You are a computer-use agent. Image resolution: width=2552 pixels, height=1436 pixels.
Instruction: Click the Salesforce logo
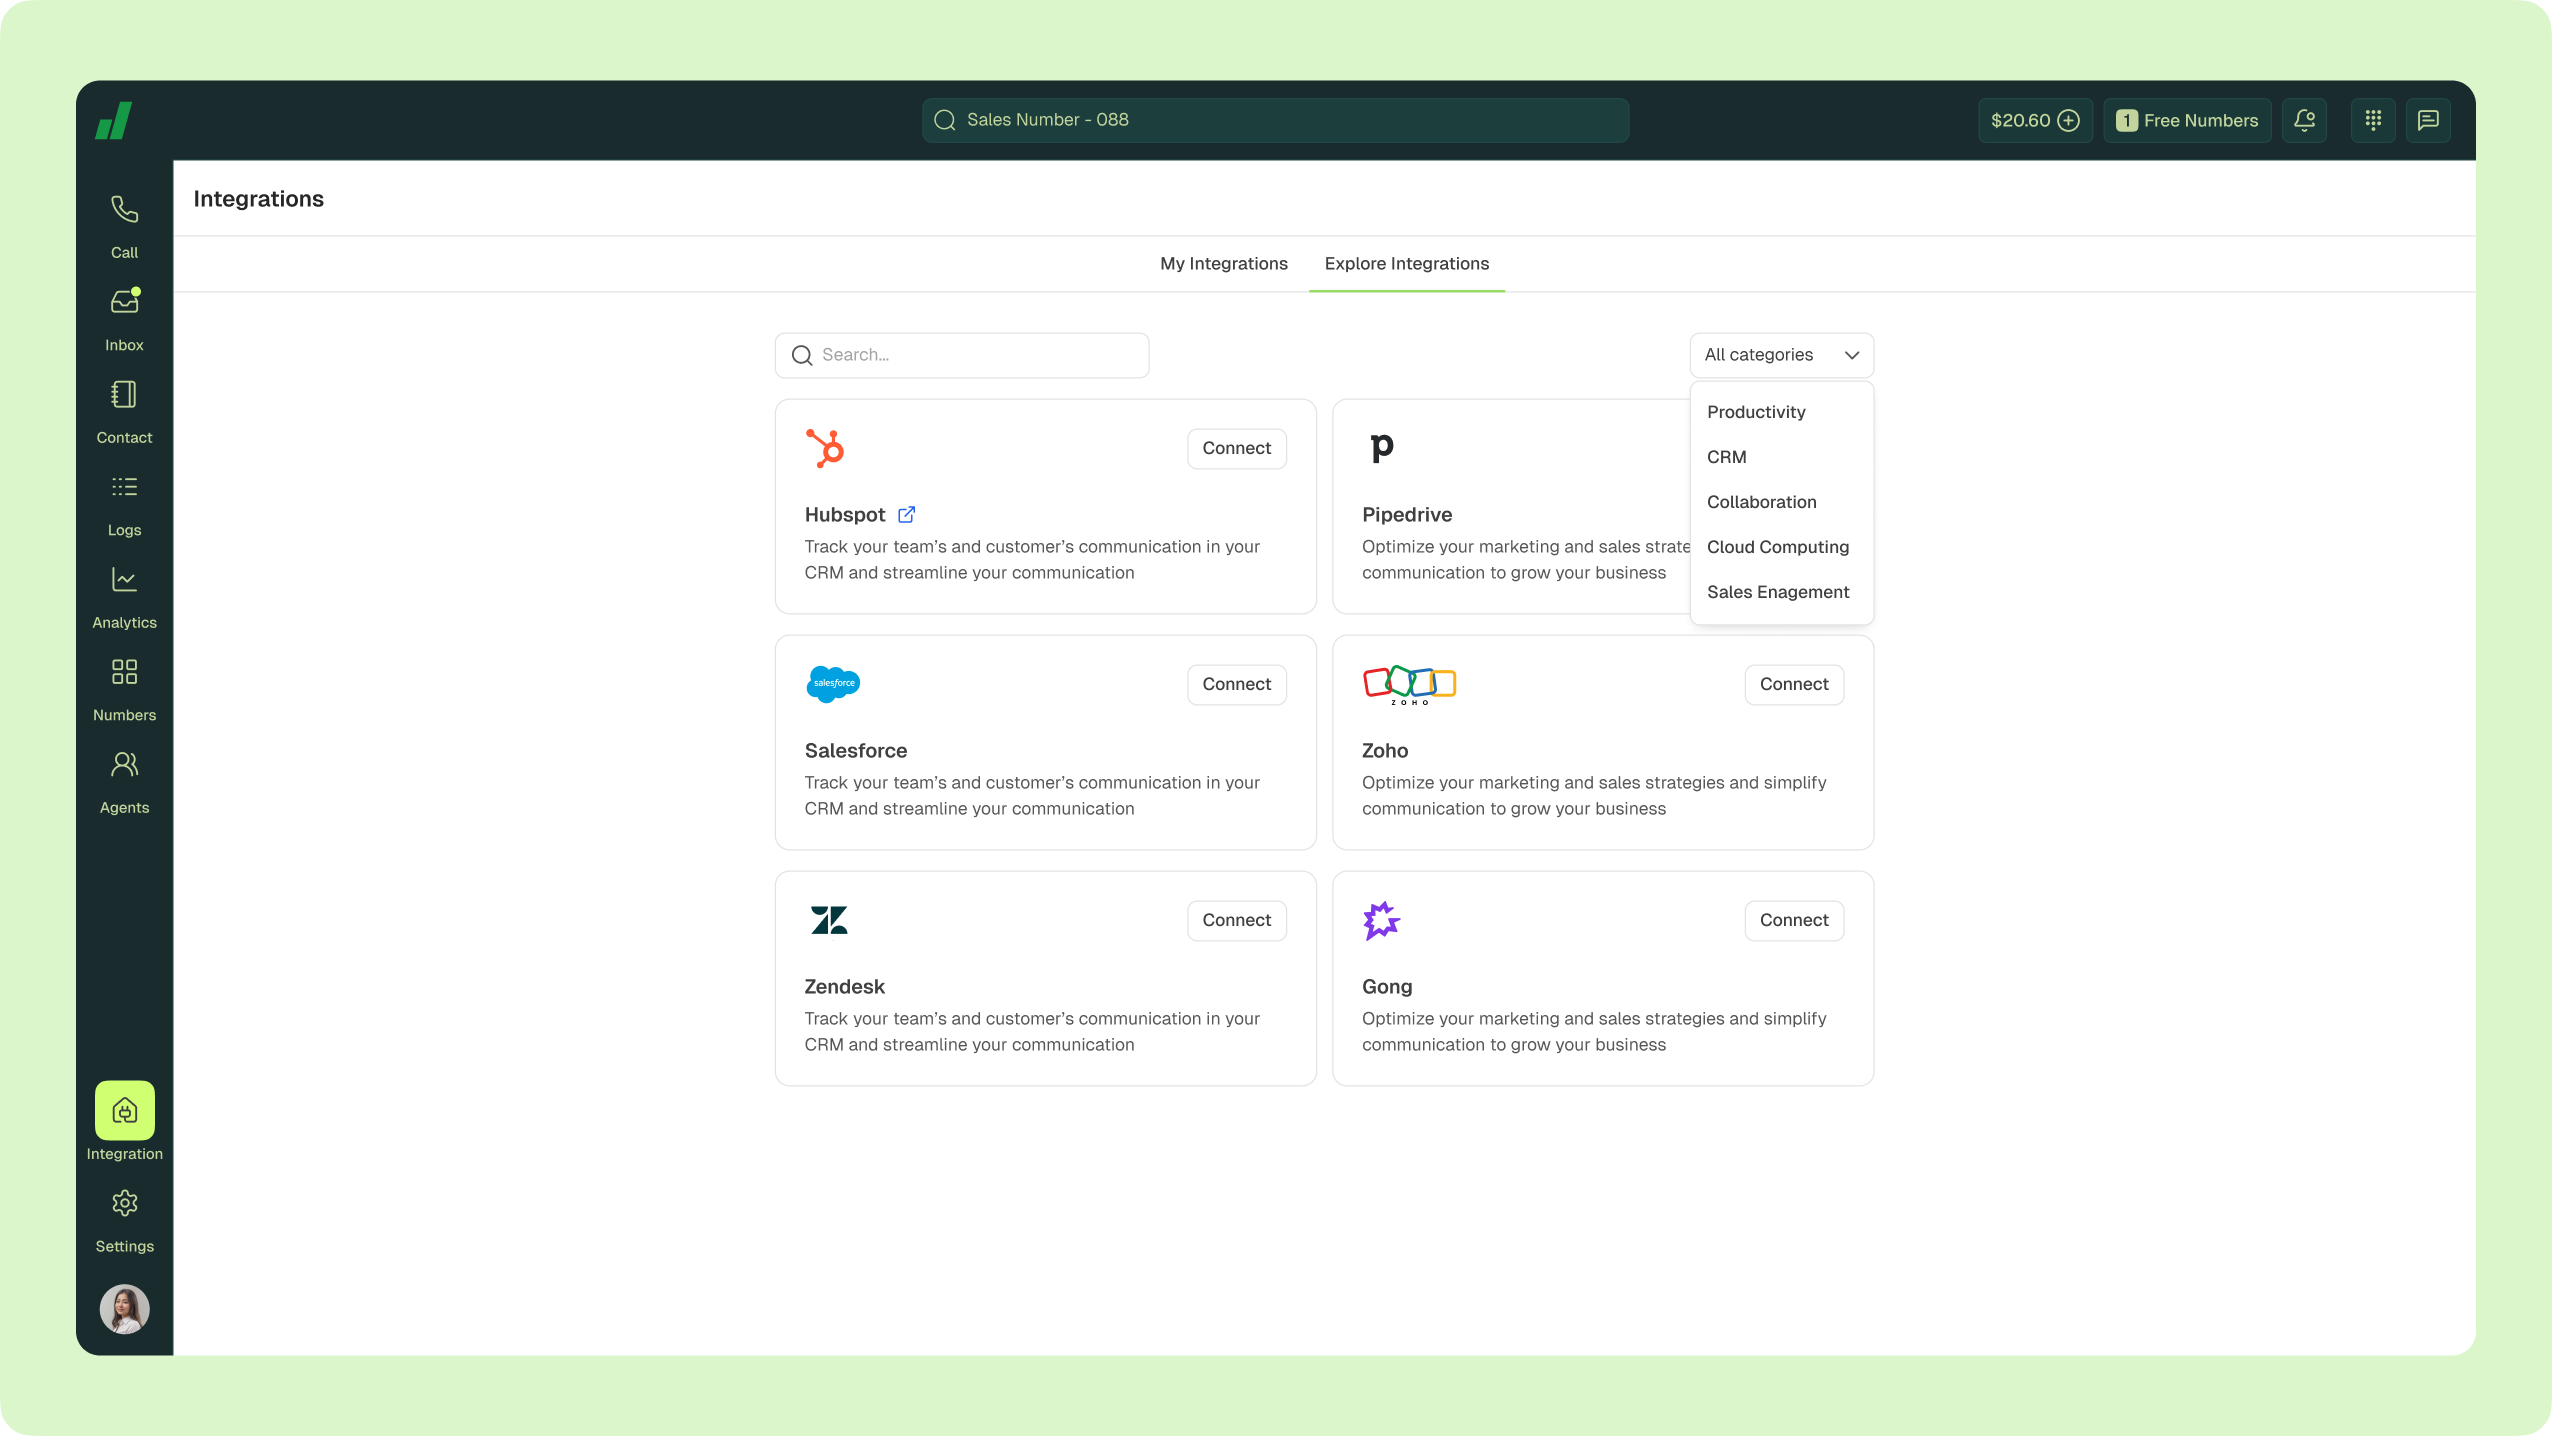[x=833, y=684]
